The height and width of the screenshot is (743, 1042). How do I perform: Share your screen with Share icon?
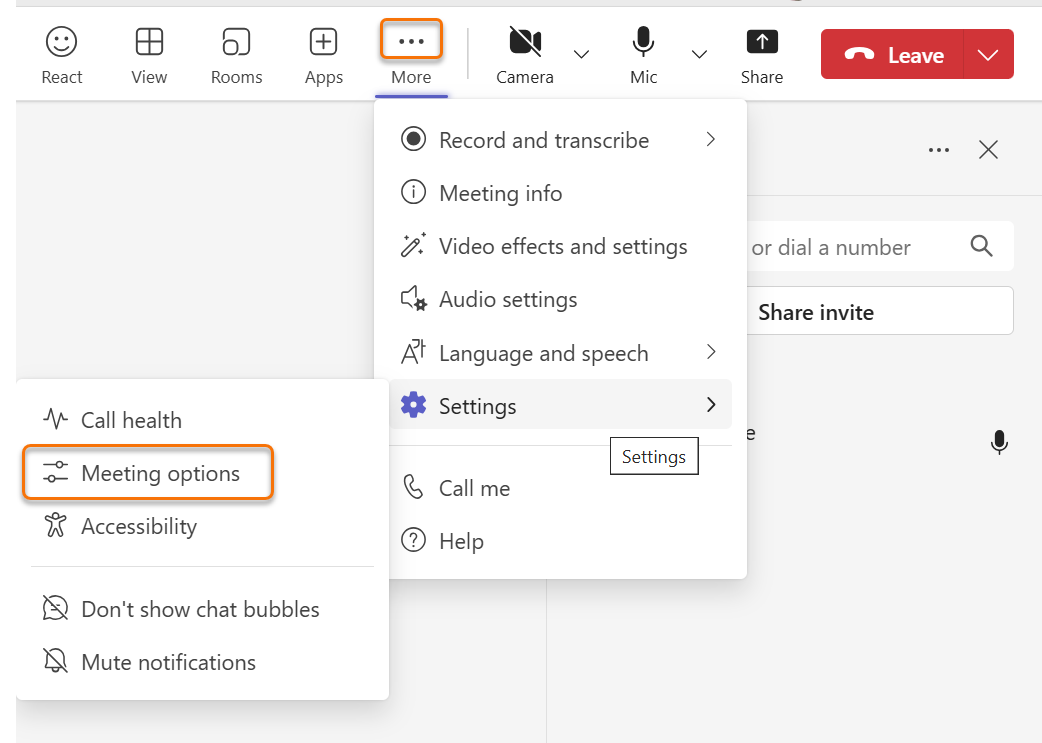pos(762,55)
